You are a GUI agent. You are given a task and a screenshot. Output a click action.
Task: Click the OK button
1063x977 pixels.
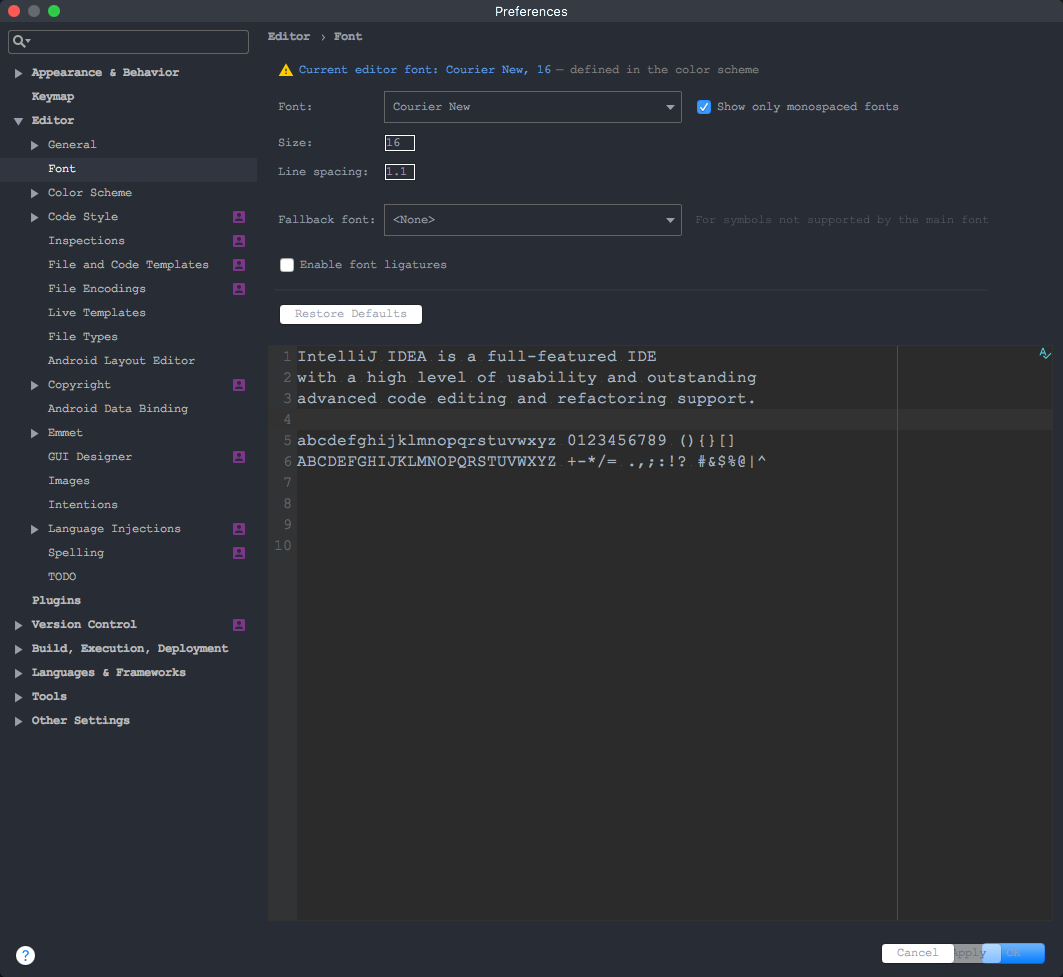tap(1014, 953)
